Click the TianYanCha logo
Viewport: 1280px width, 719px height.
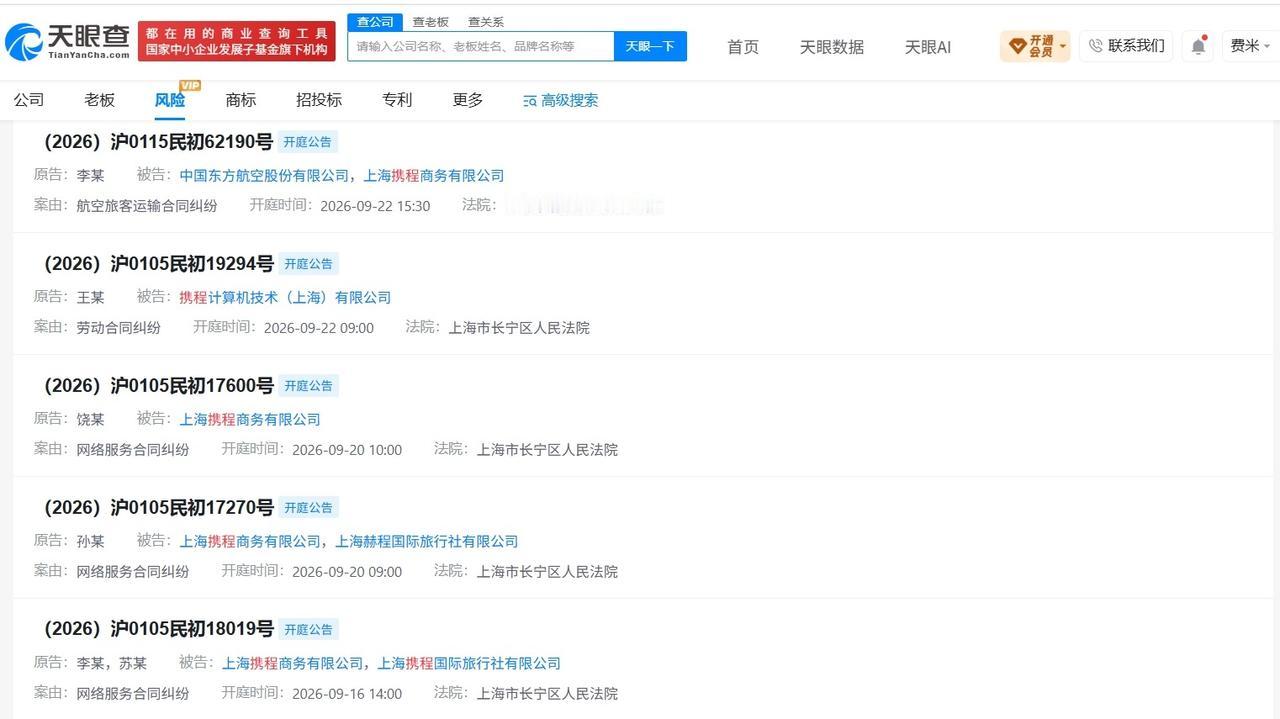[67, 41]
